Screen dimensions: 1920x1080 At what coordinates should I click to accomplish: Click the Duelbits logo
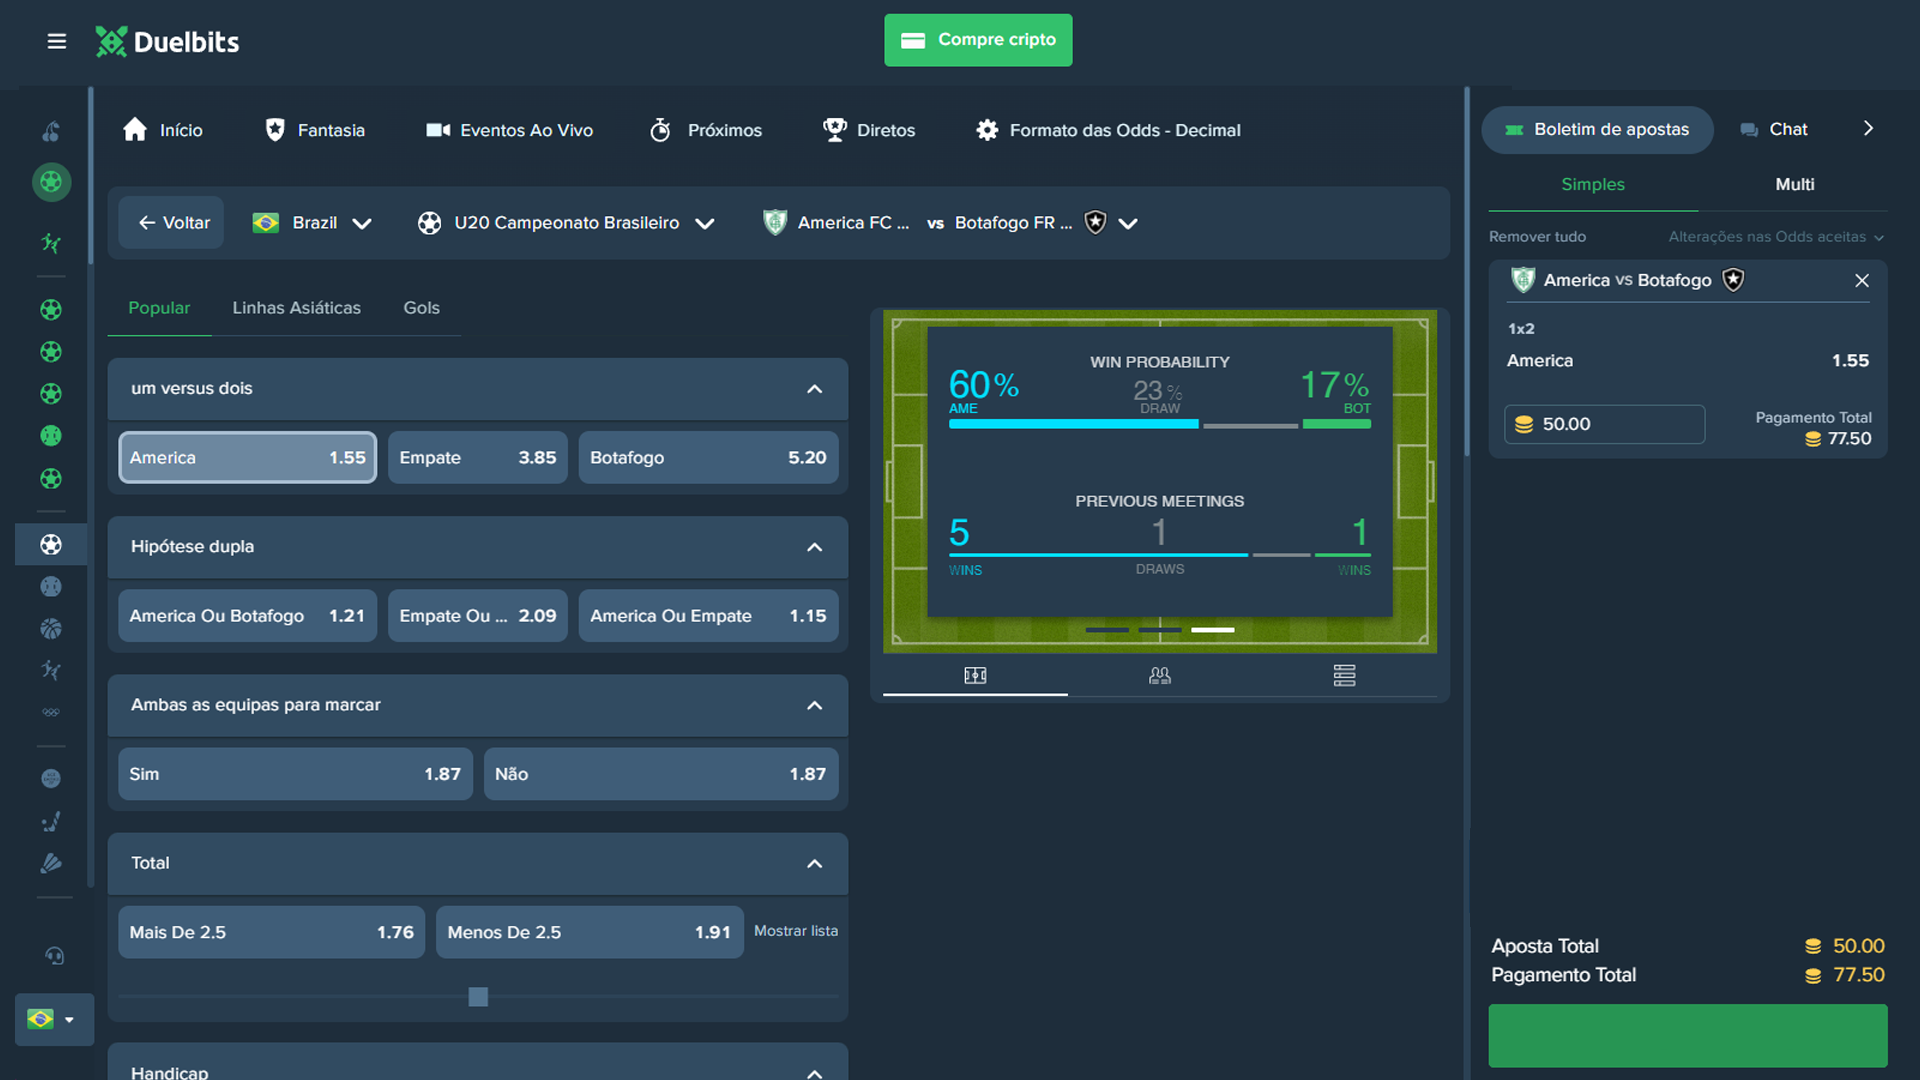pyautogui.click(x=167, y=41)
